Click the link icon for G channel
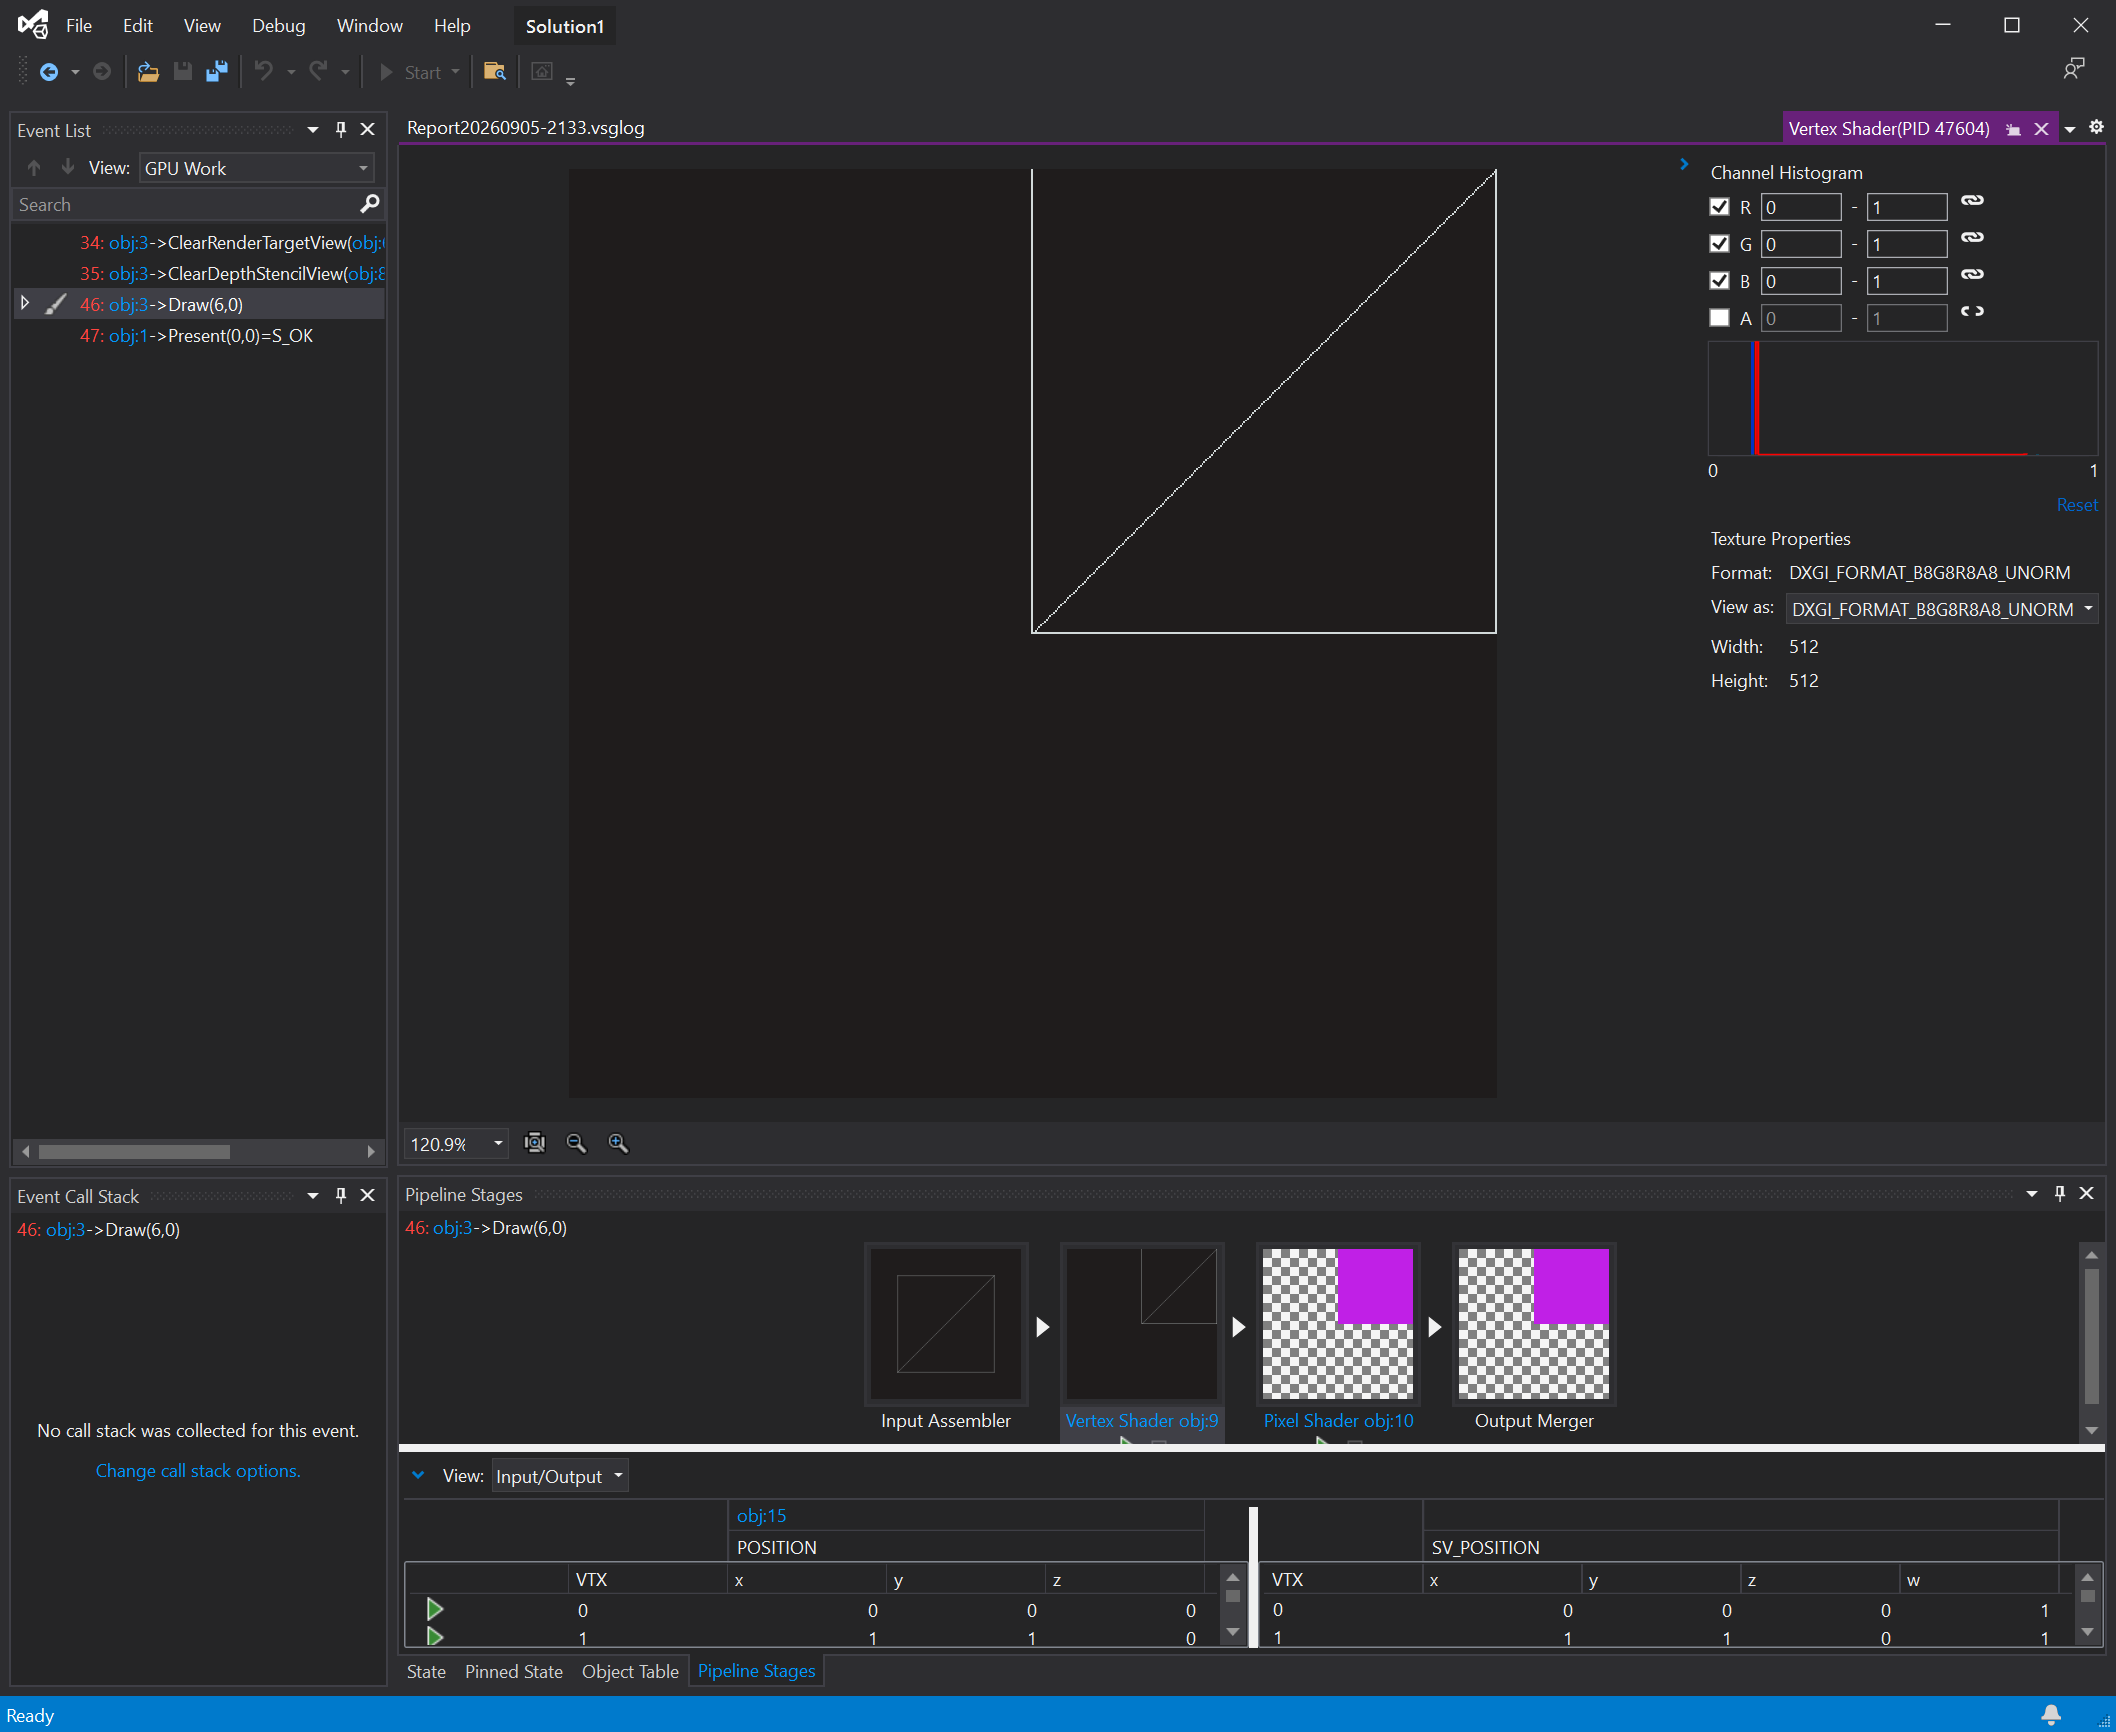Image resolution: width=2116 pixels, height=1732 pixels. point(1972,238)
